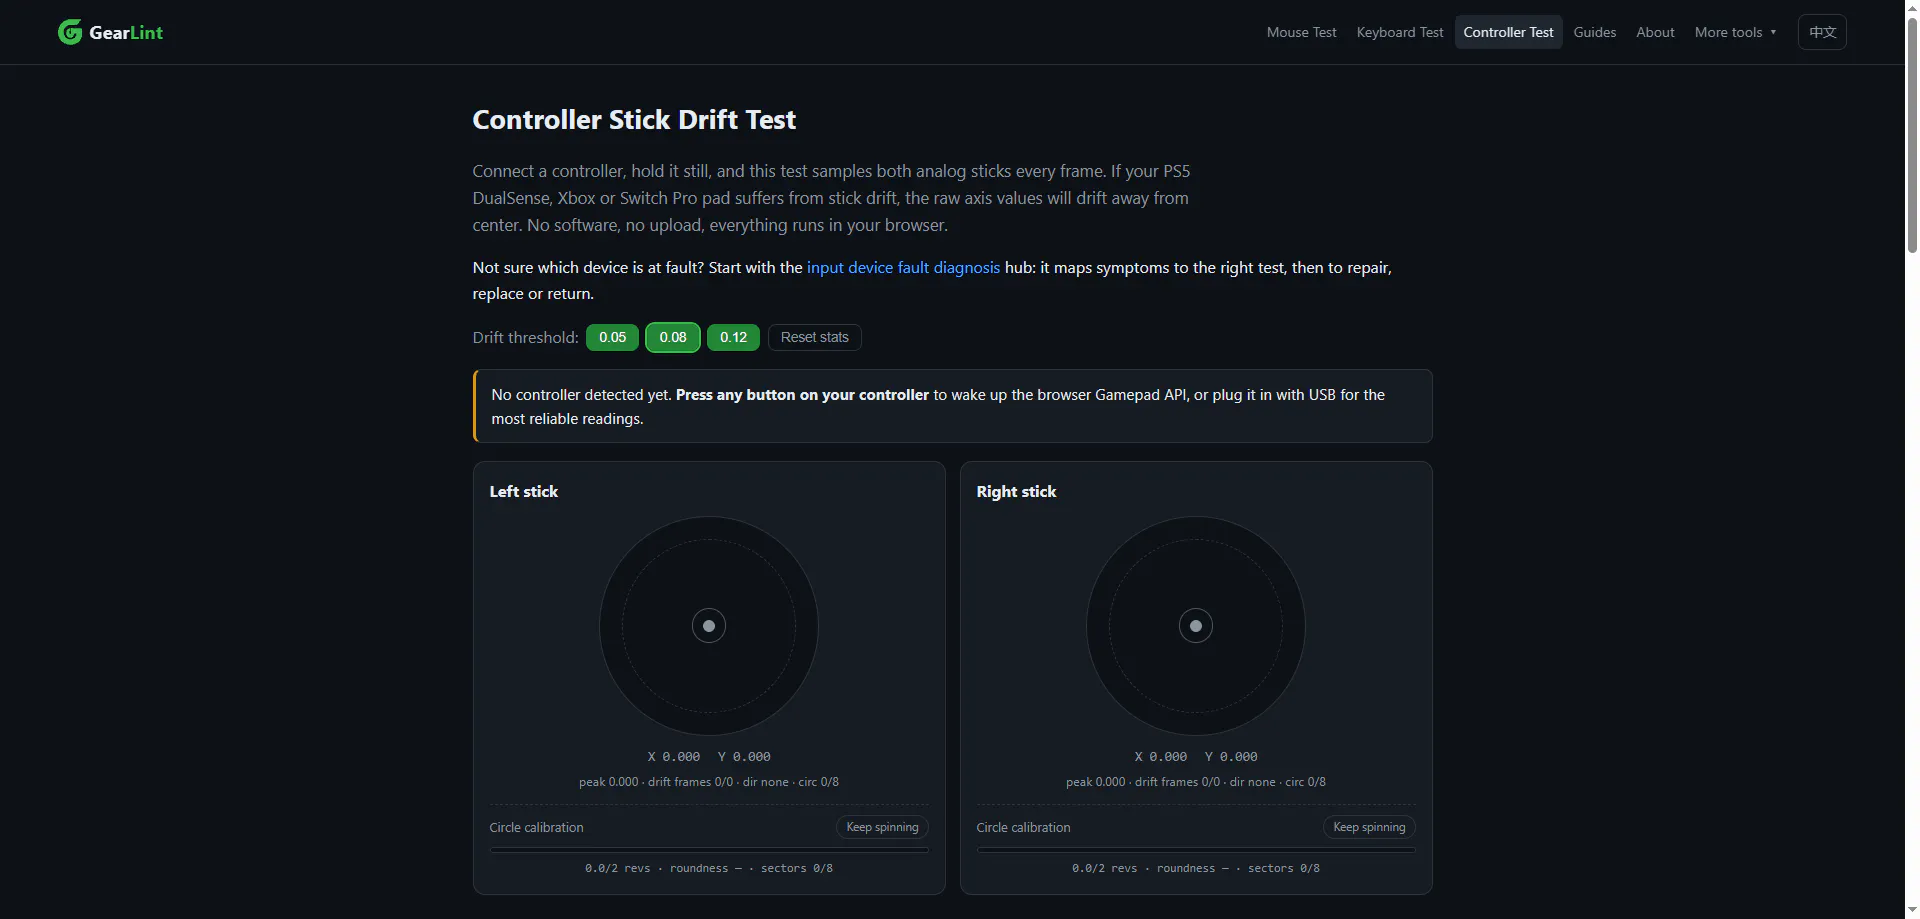Click Keep spinning under Left stick

pyautogui.click(x=882, y=827)
